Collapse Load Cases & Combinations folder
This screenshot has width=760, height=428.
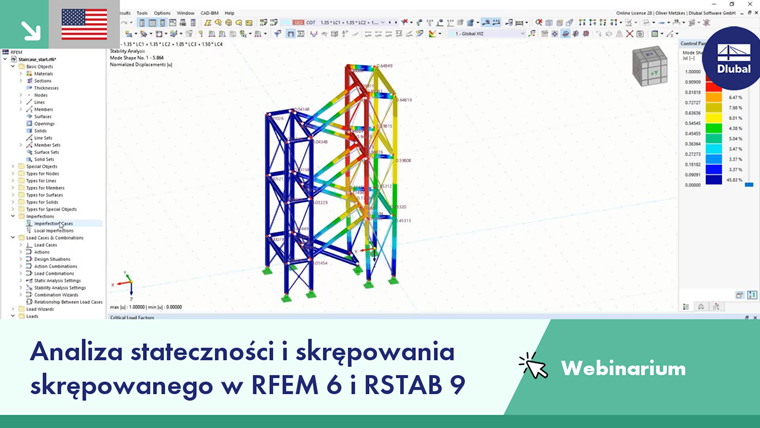(13, 238)
